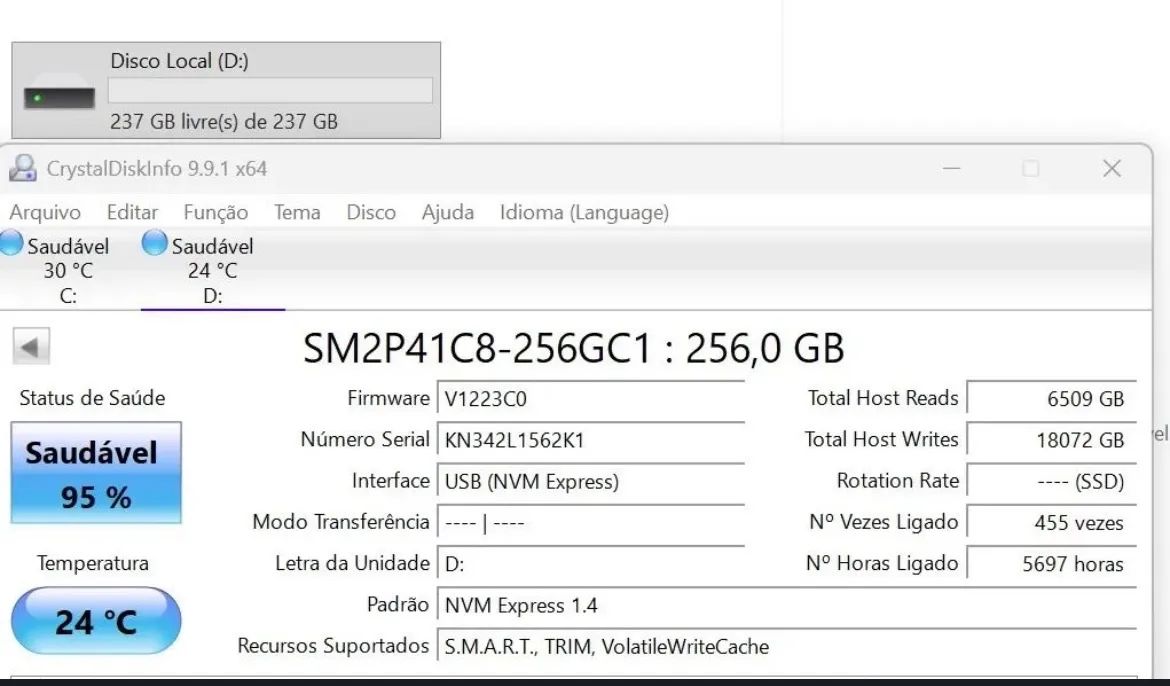This screenshot has height=686, width=1170.
Task: Click the CrystalDiskInfo app icon in title bar
Action: tap(22, 168)
